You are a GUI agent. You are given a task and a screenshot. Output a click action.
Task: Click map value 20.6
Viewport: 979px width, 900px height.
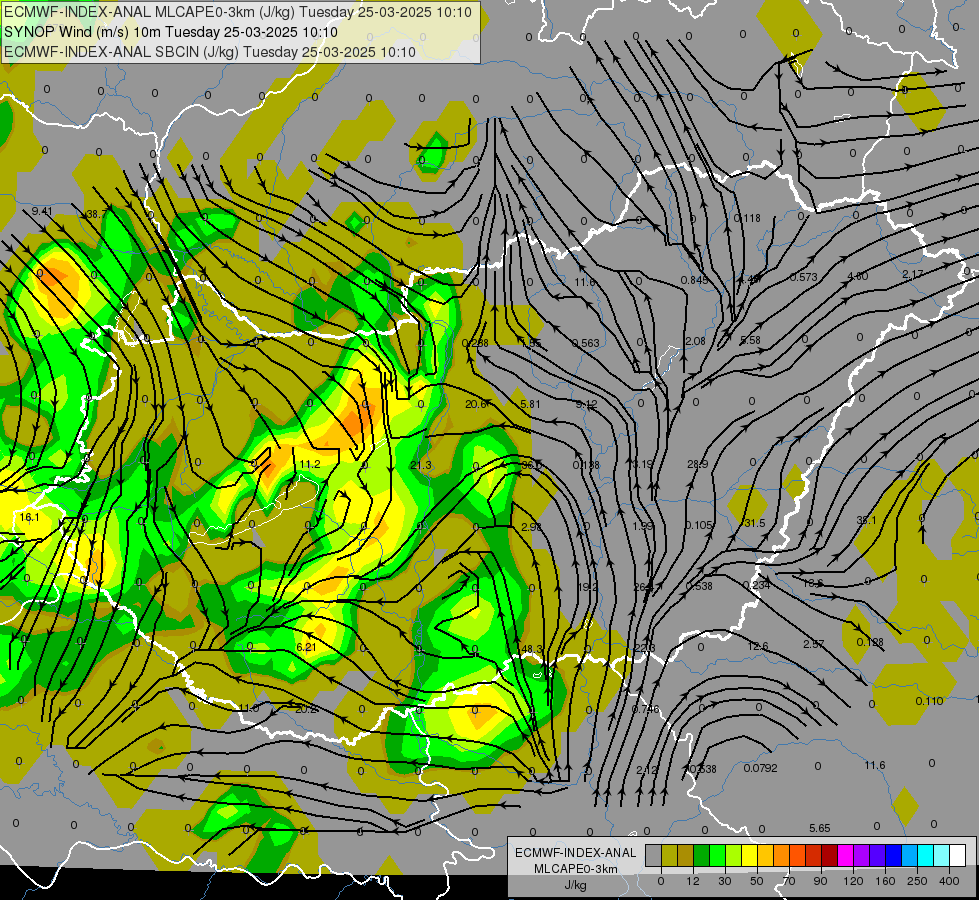coord(476,404)
